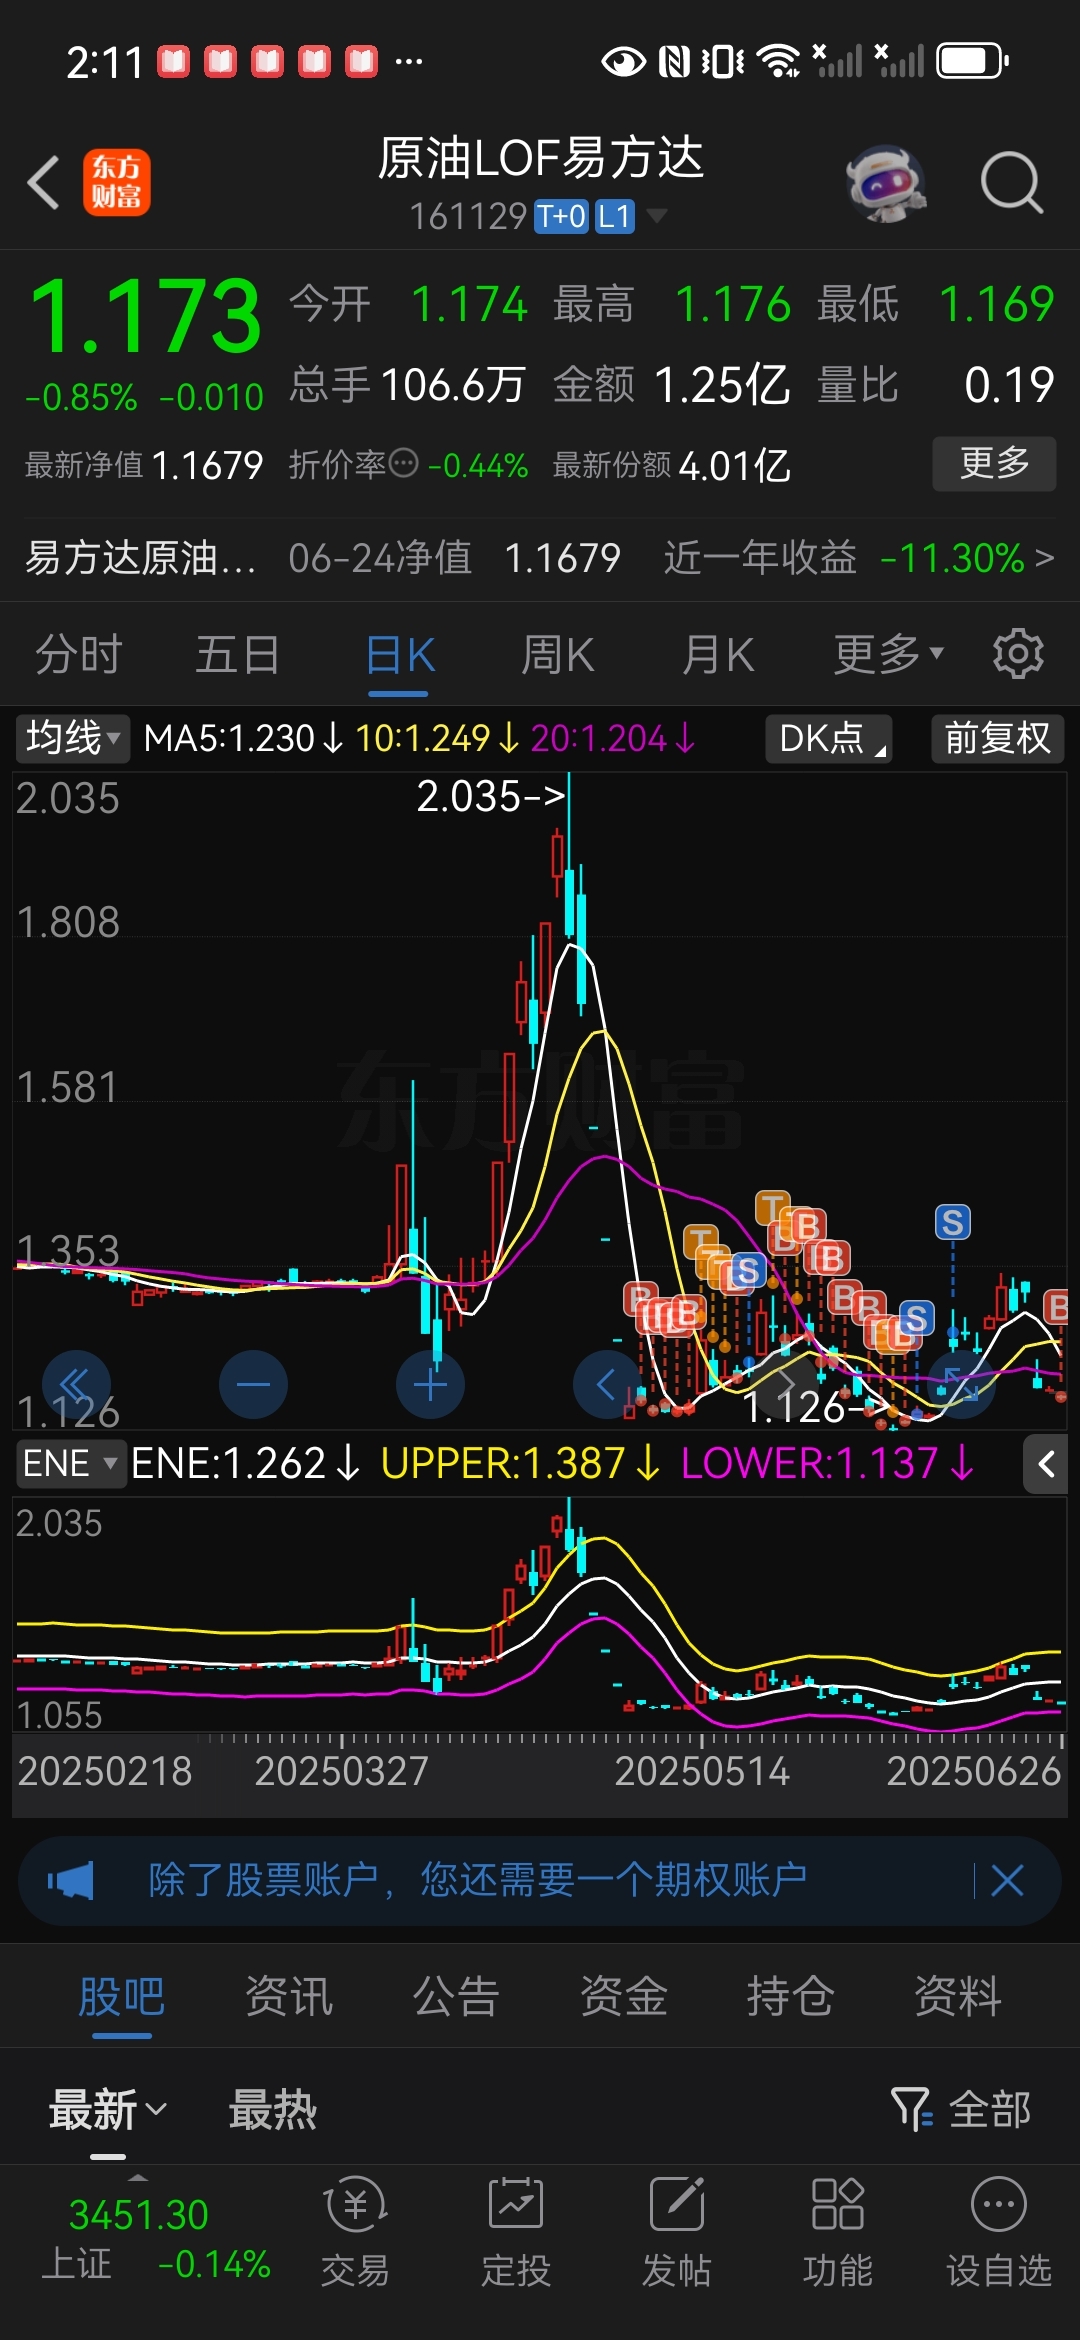Show more quote details via 更多
The height and width of the screenshot is (2340, 1080).
click(994, 463)
